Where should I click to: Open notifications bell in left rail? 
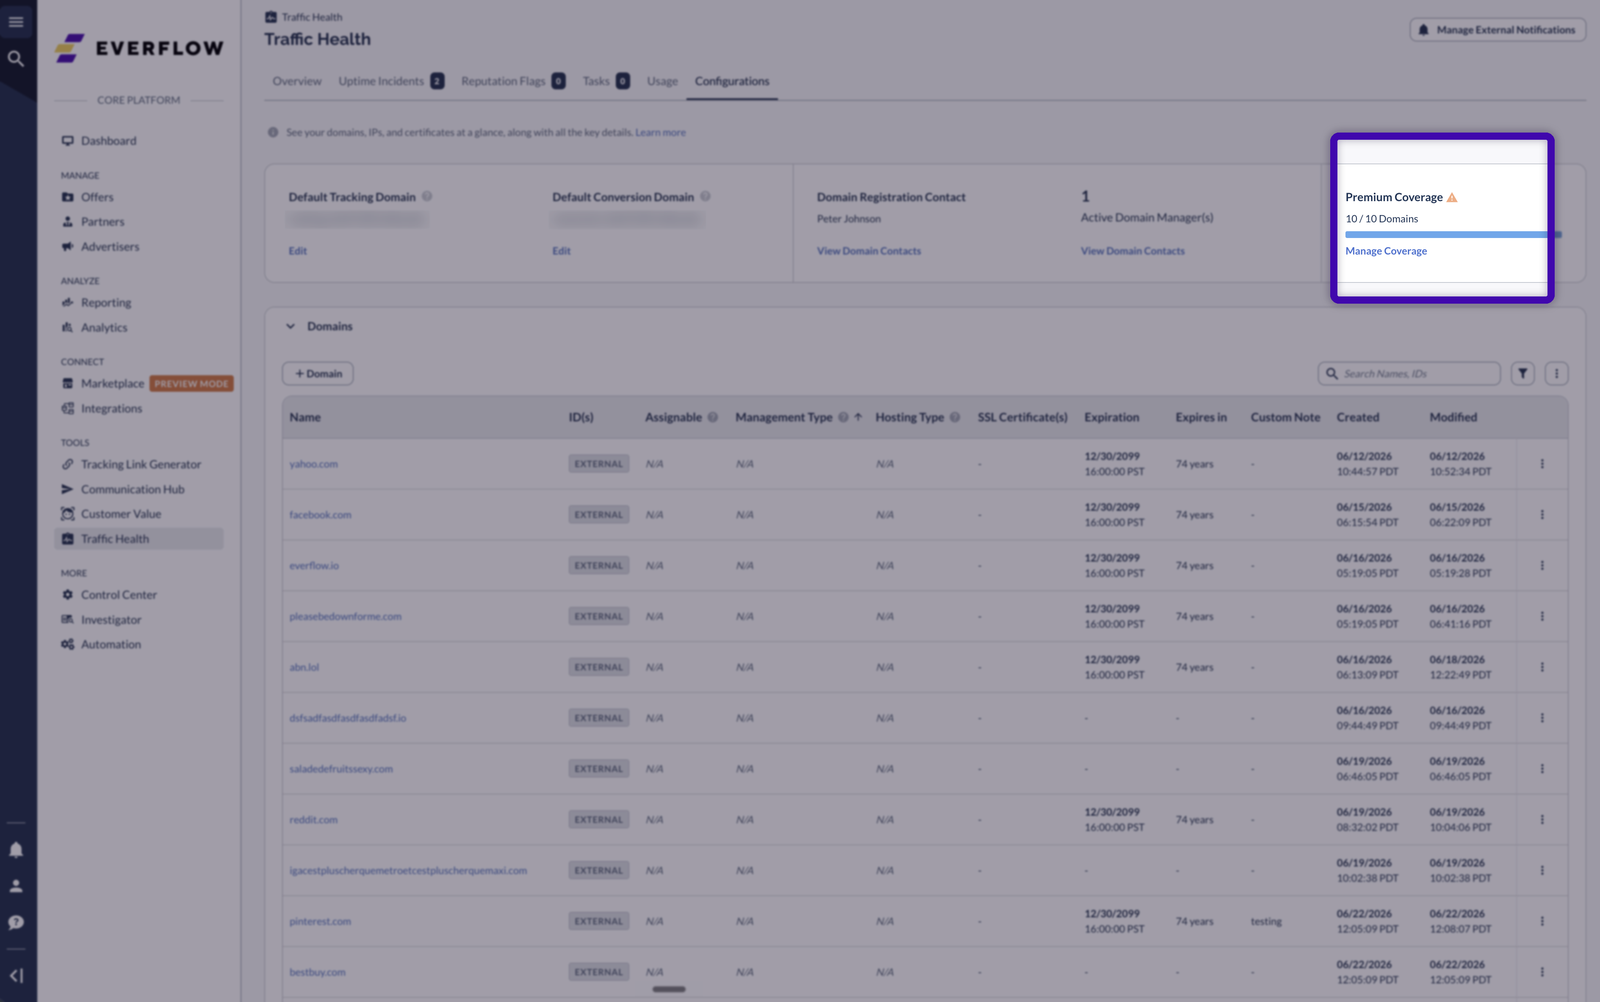tap(16, 850)
